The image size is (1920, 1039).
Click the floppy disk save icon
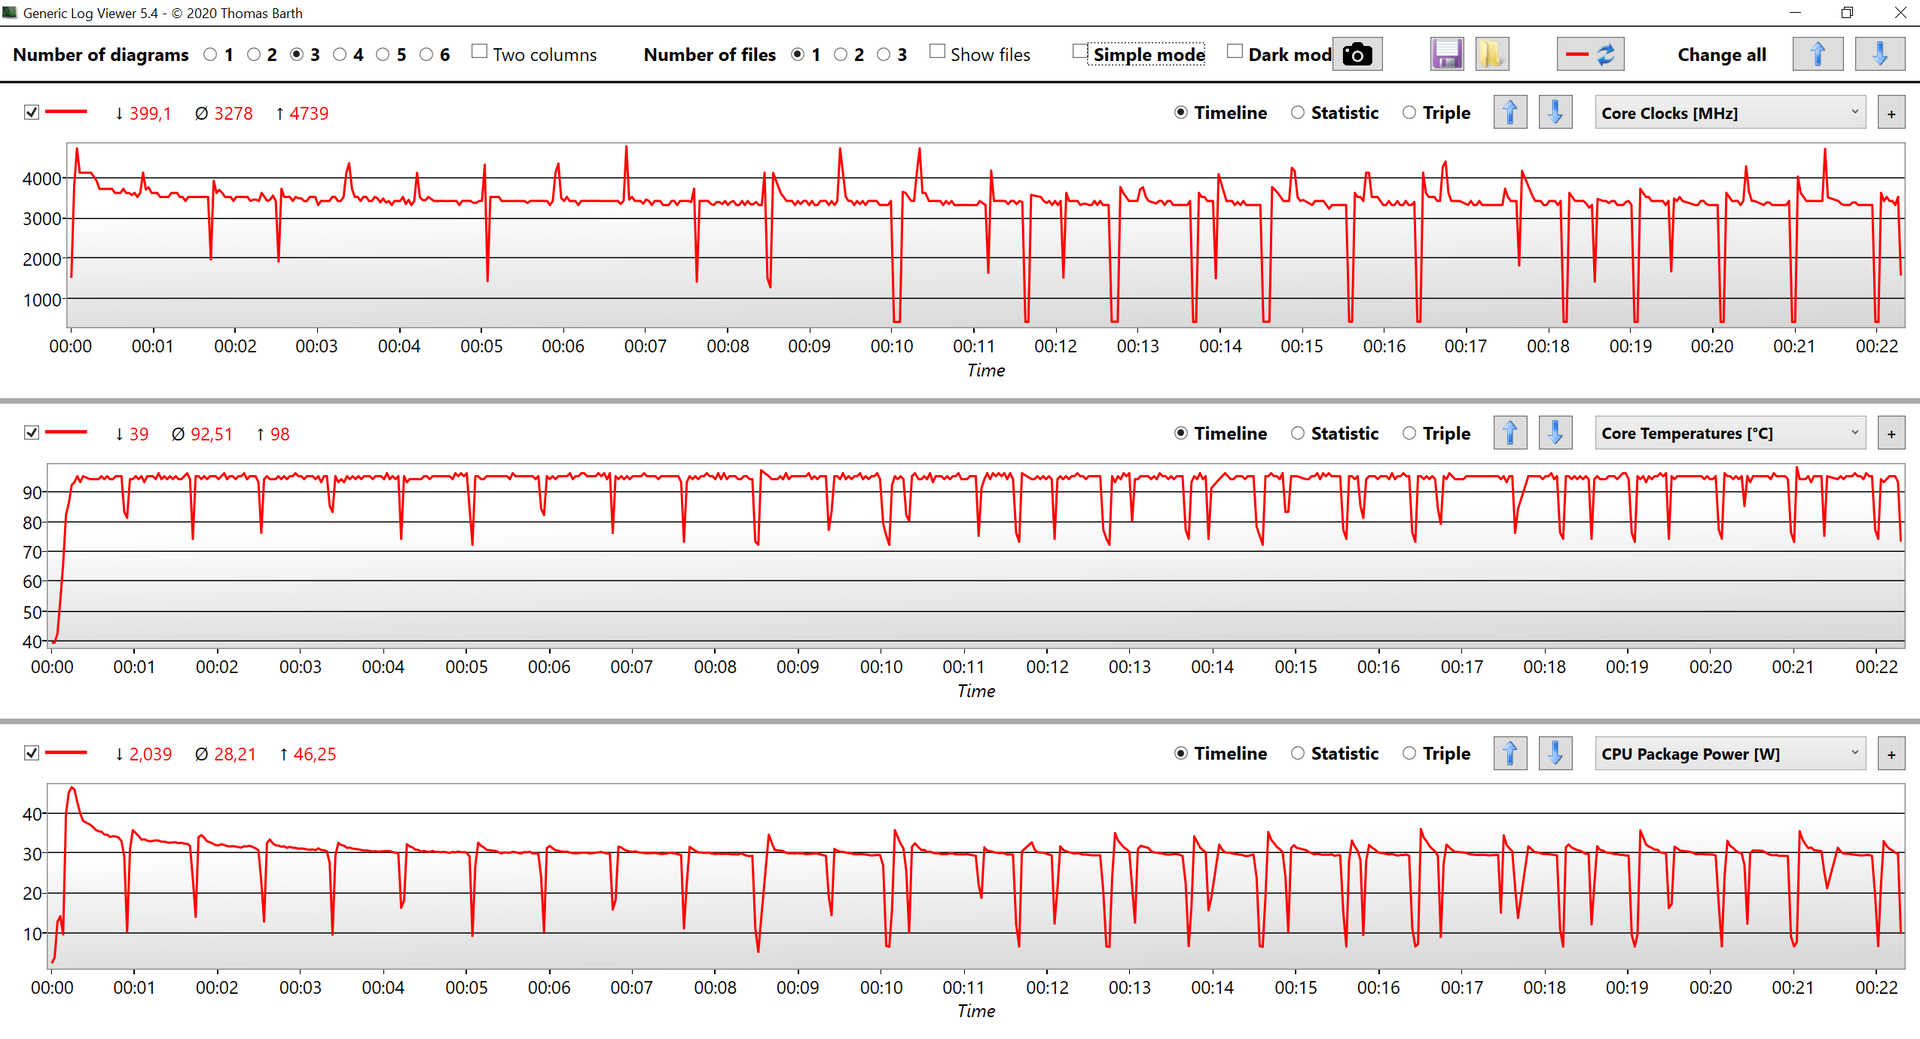point(1446,54)
